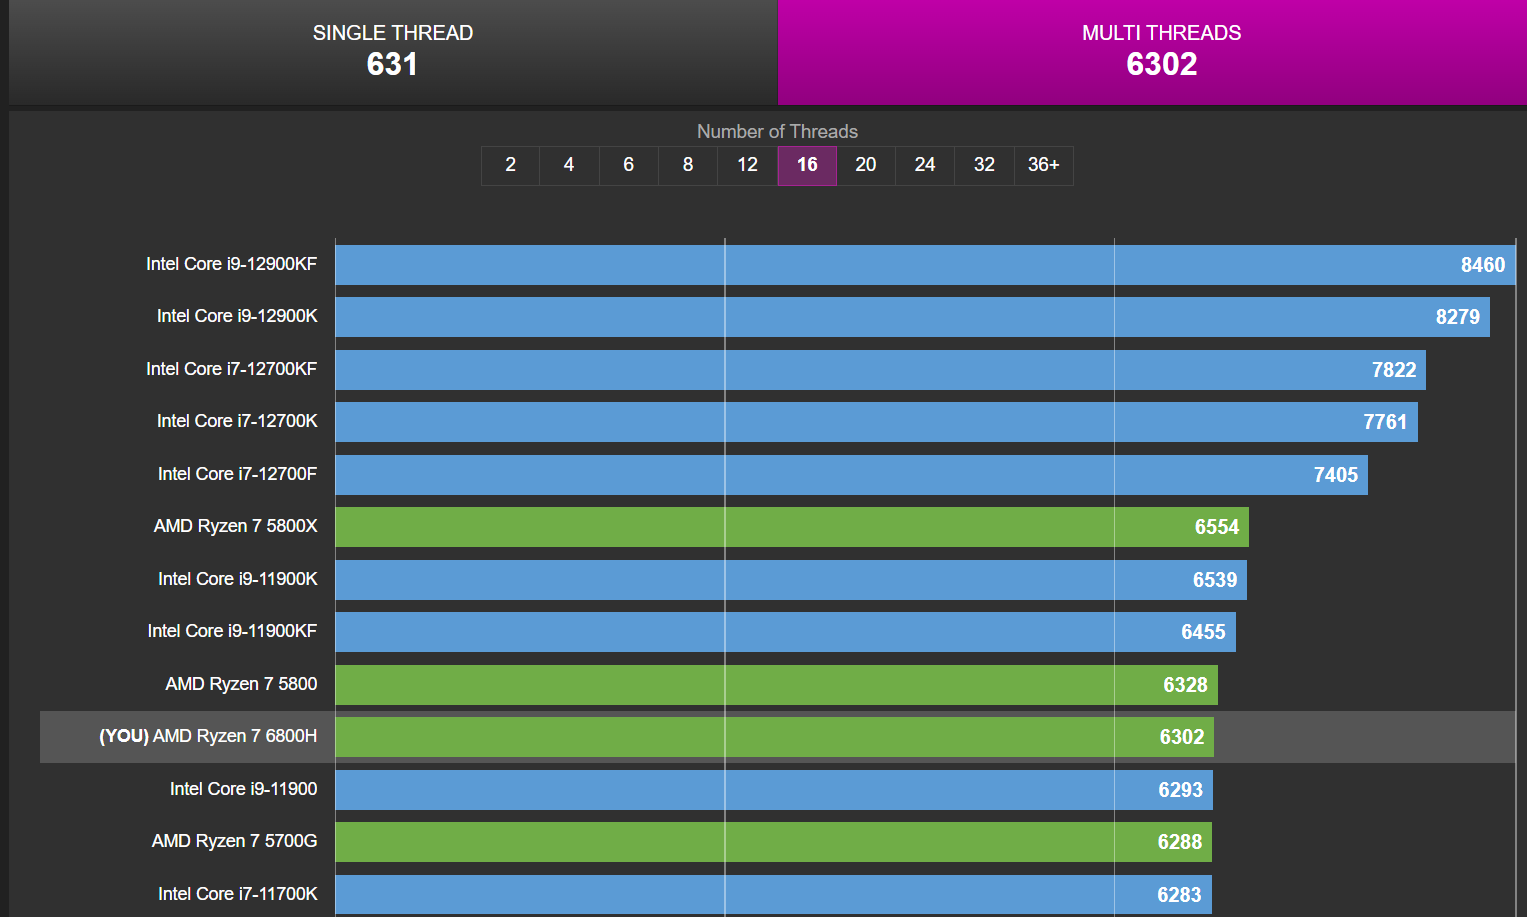1527x917 pixels.
Task: Click the Intel Core i7-12700K label
Action: click(x=237, y=421)
